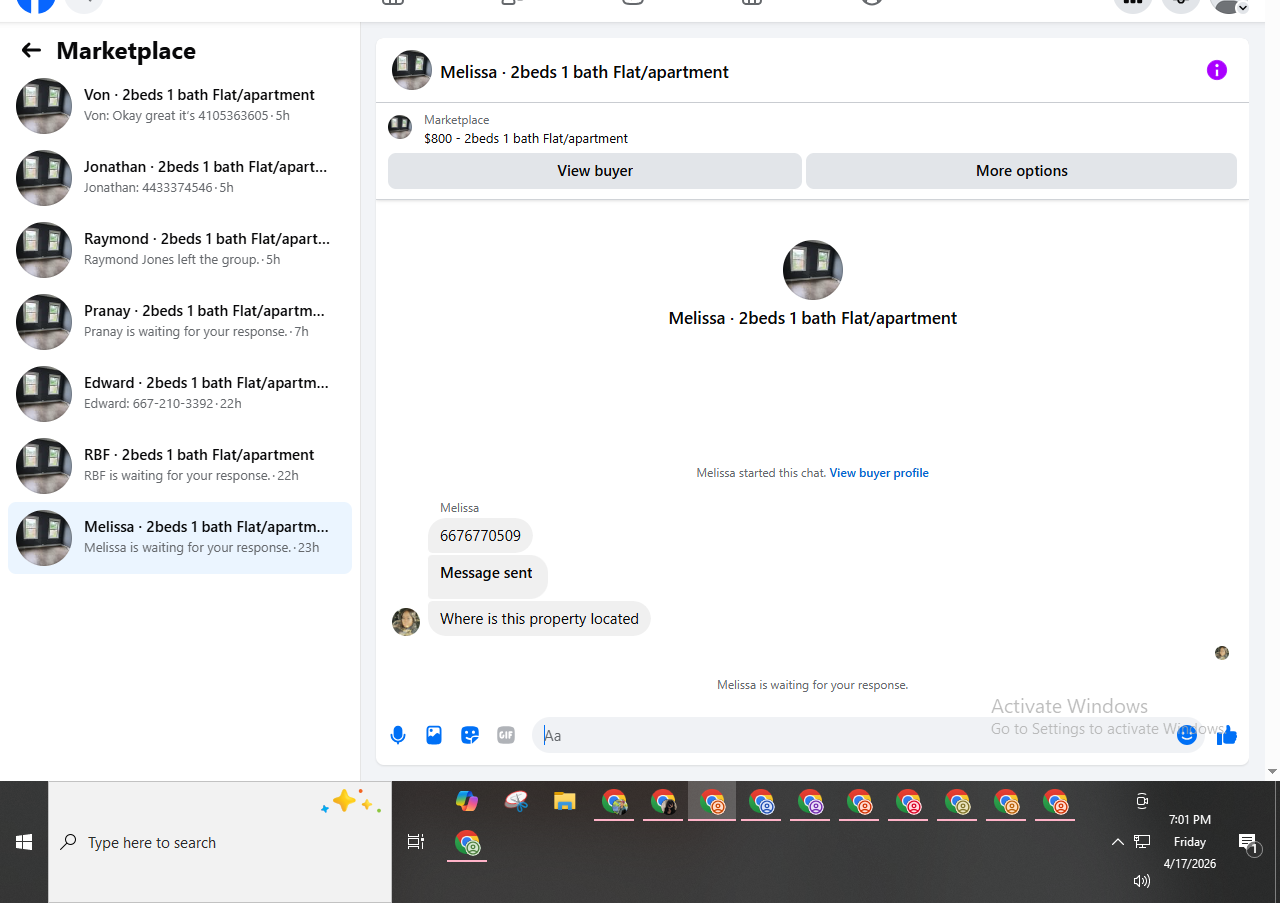The height and width of the screenshot is (903, 1280).
Task: Open the sticker picker icon
Action: click(x=470, y=735)
